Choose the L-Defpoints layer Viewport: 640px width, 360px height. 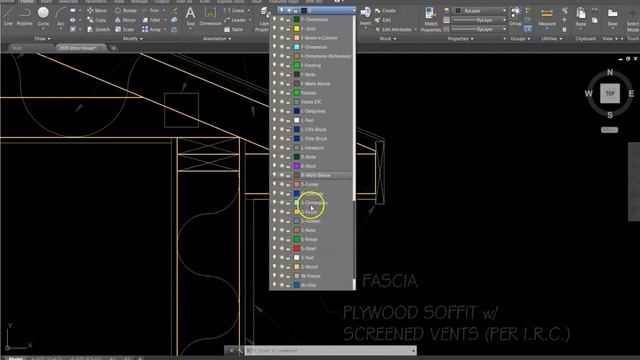pos(312,111)
